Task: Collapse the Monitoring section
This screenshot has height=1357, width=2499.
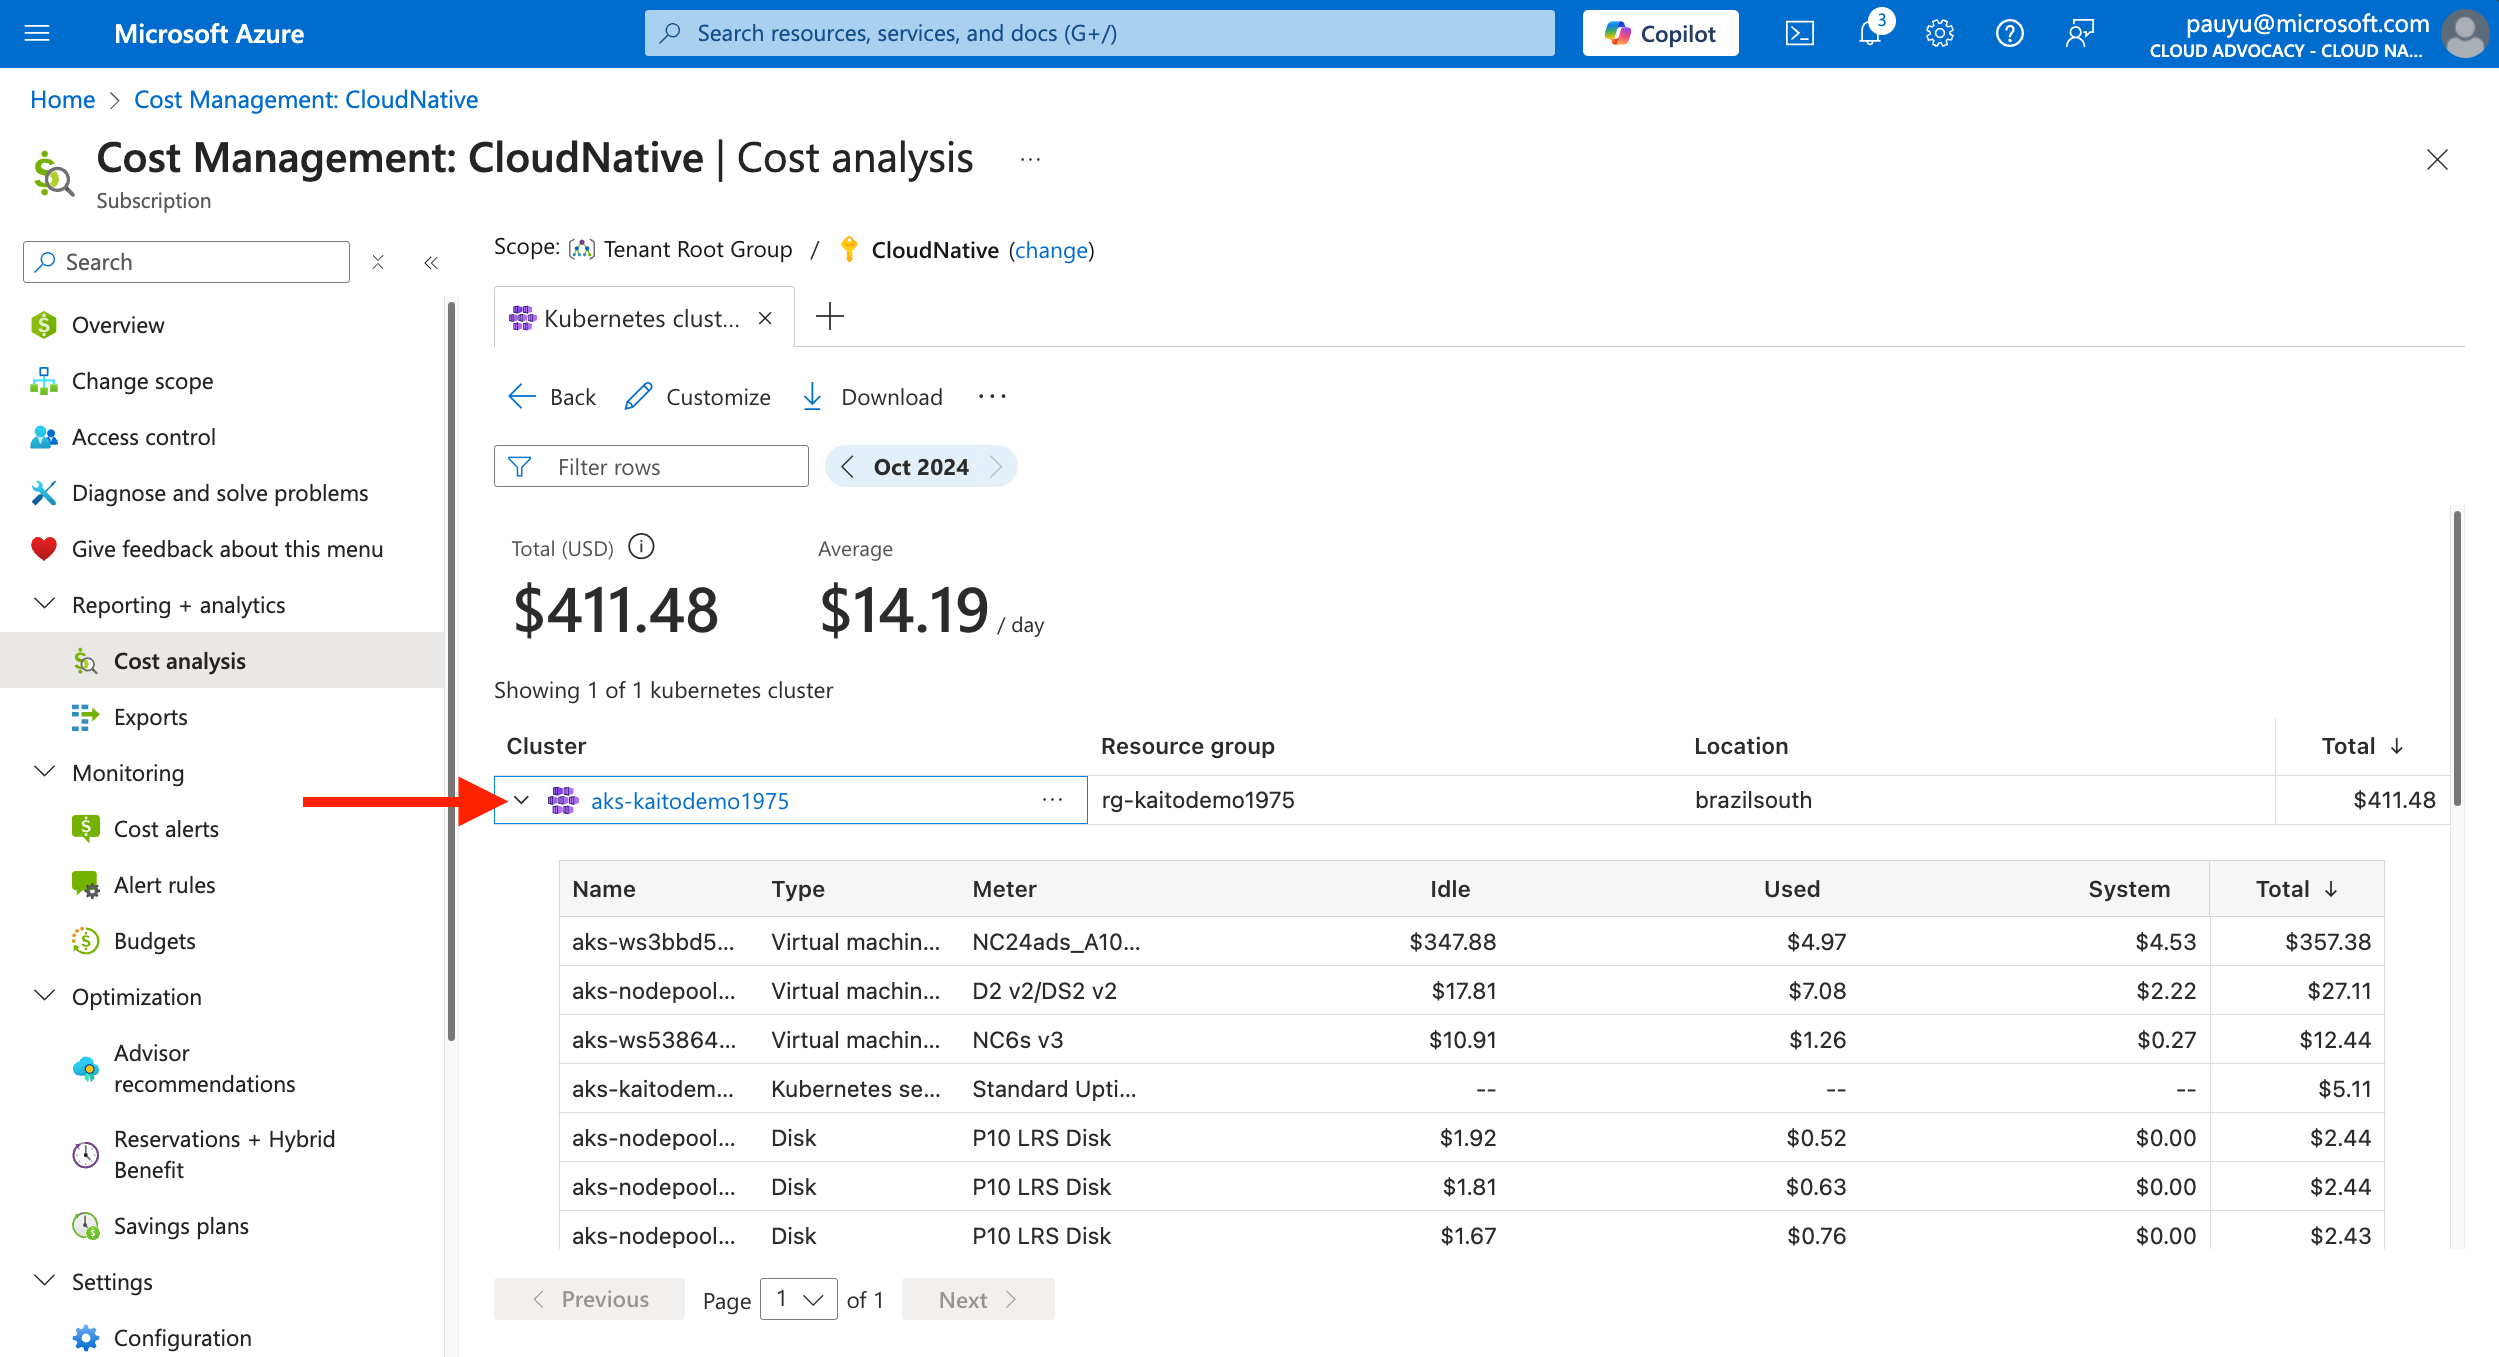Action: tap(45, 772)
